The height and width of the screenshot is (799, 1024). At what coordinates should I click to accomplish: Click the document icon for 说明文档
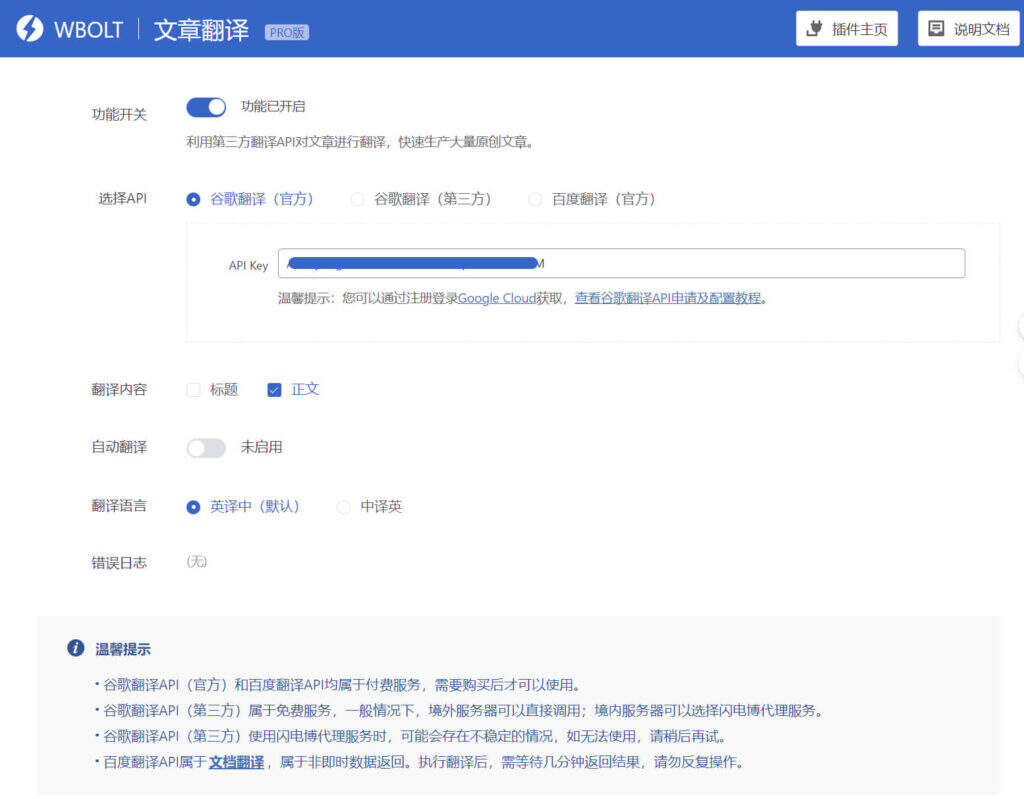click(936, 29)
